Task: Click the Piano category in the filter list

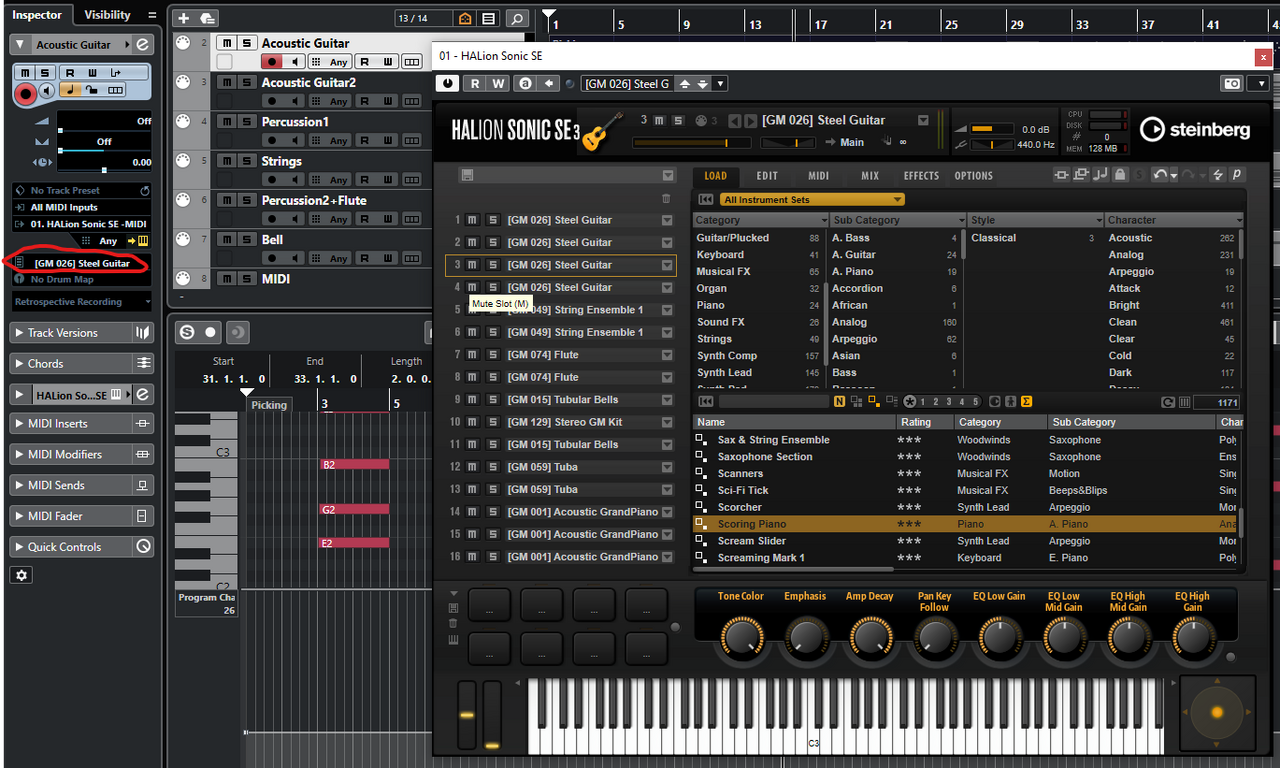Action: pos(758,305)
